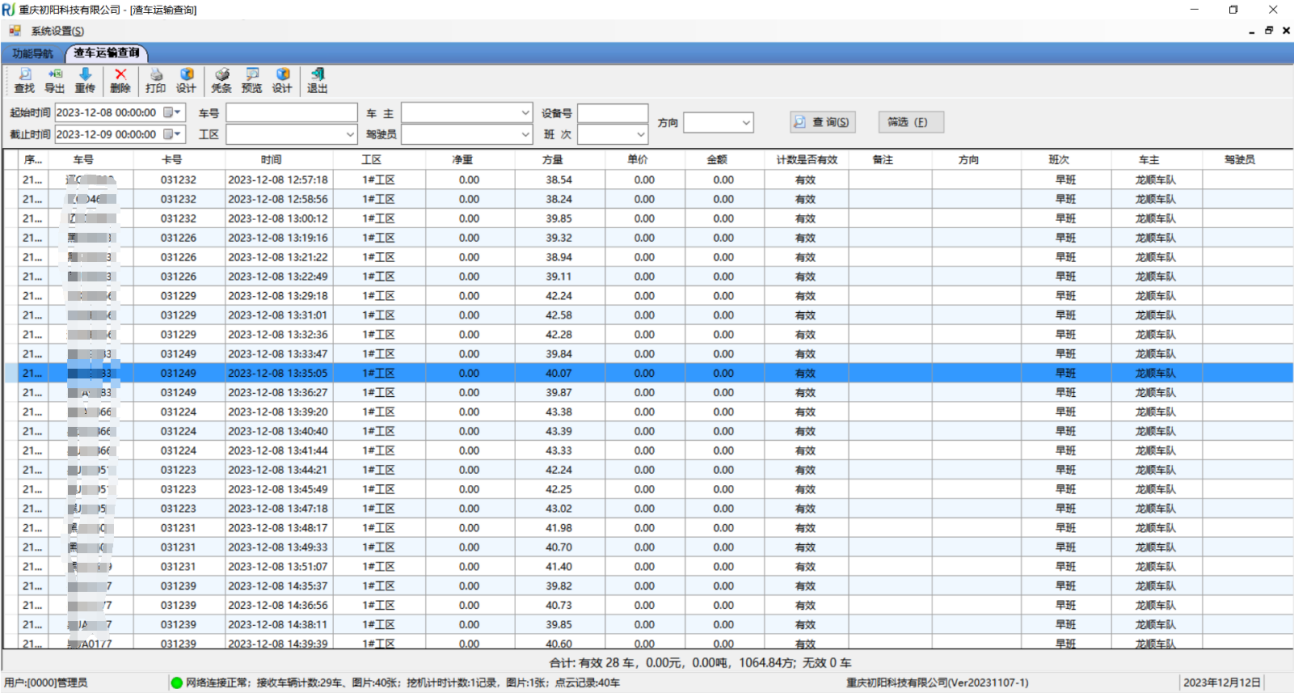1294x693 pixels.
Task: Click the 方量 value 42.28
Action: click(x=559, y=335)
